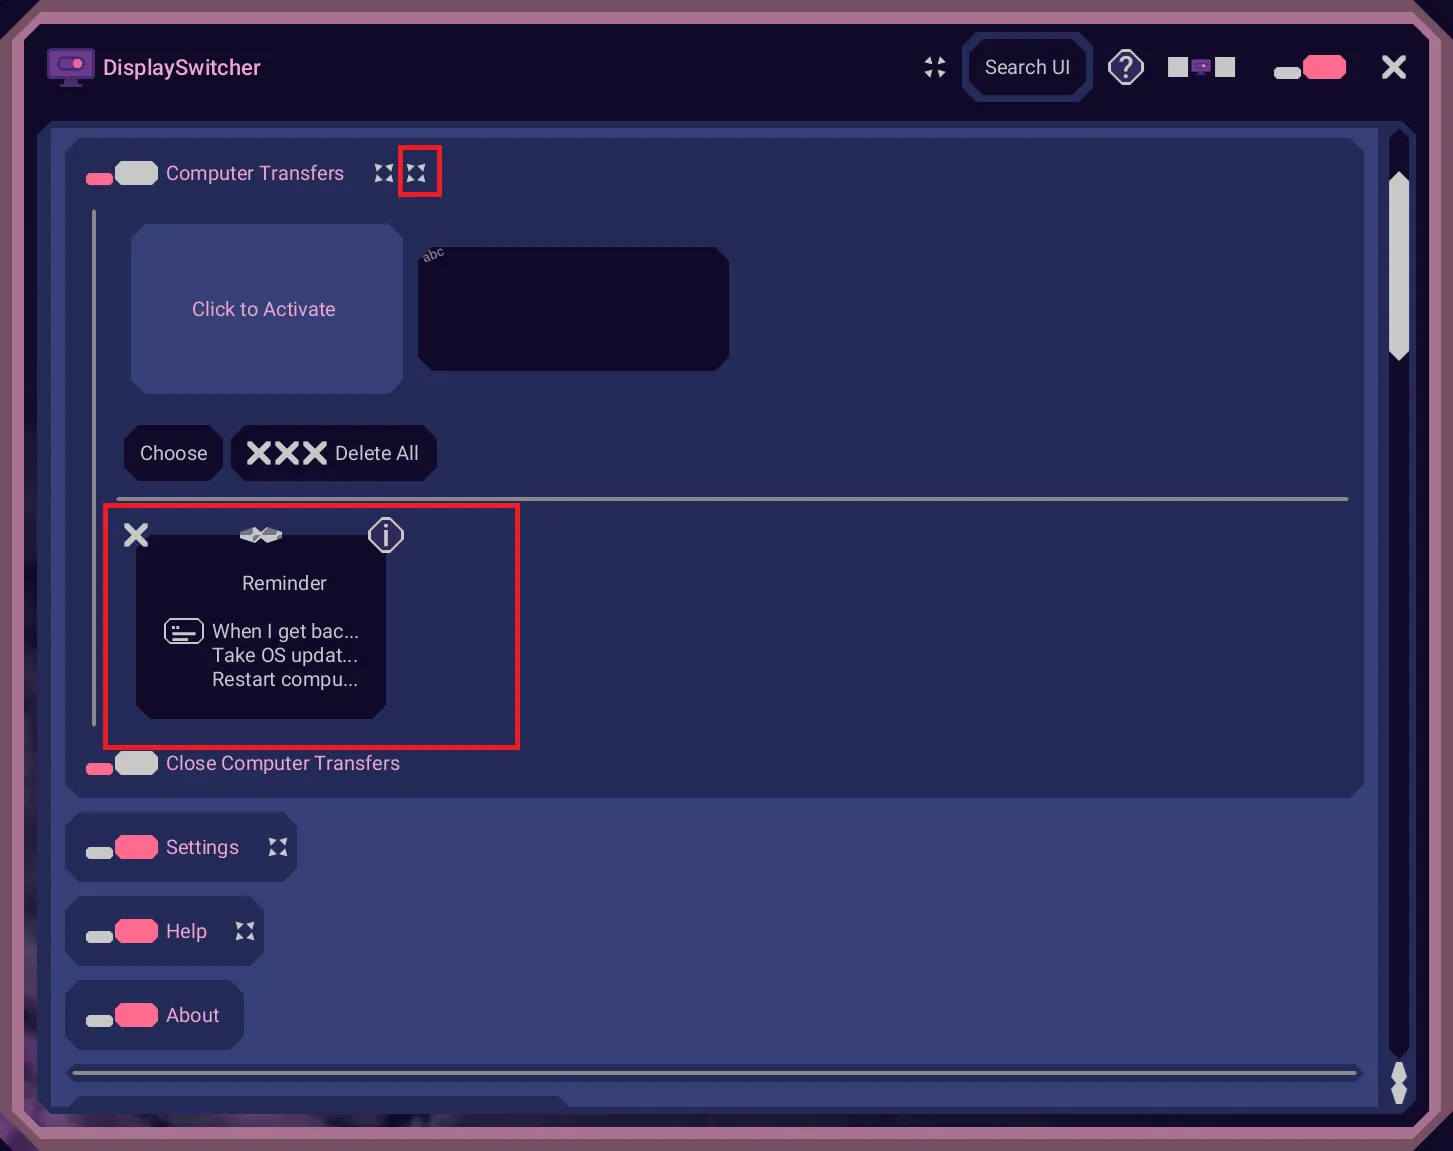Click the dark abc text input box

tap(573, 309)
